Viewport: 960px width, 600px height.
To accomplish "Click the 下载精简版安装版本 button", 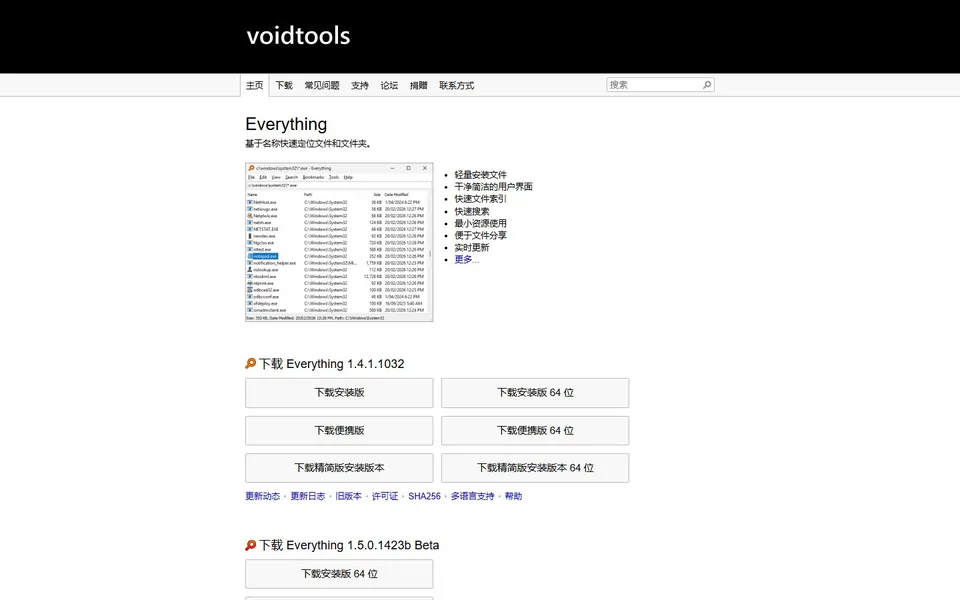I will coord(339,468).
